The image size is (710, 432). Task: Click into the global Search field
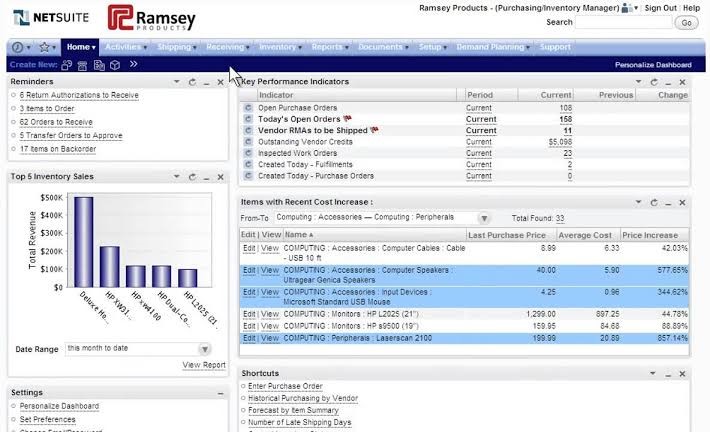coord(624,22)
